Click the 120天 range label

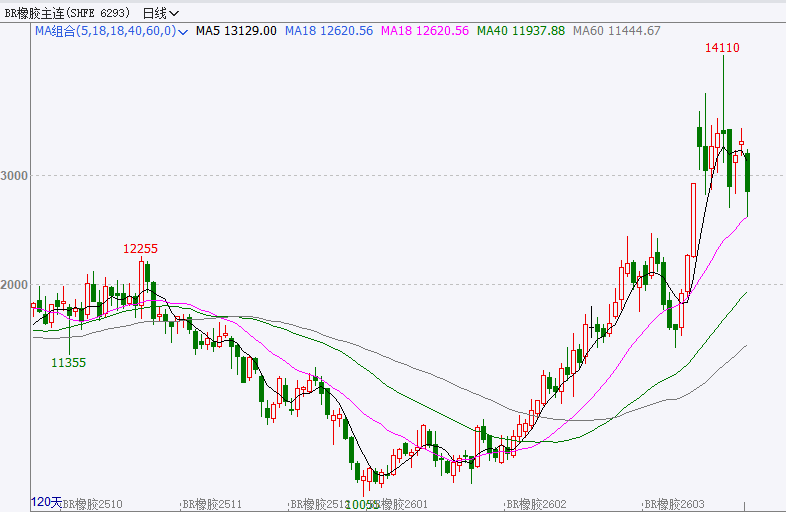pyautogui.click(x=46, y=501)
